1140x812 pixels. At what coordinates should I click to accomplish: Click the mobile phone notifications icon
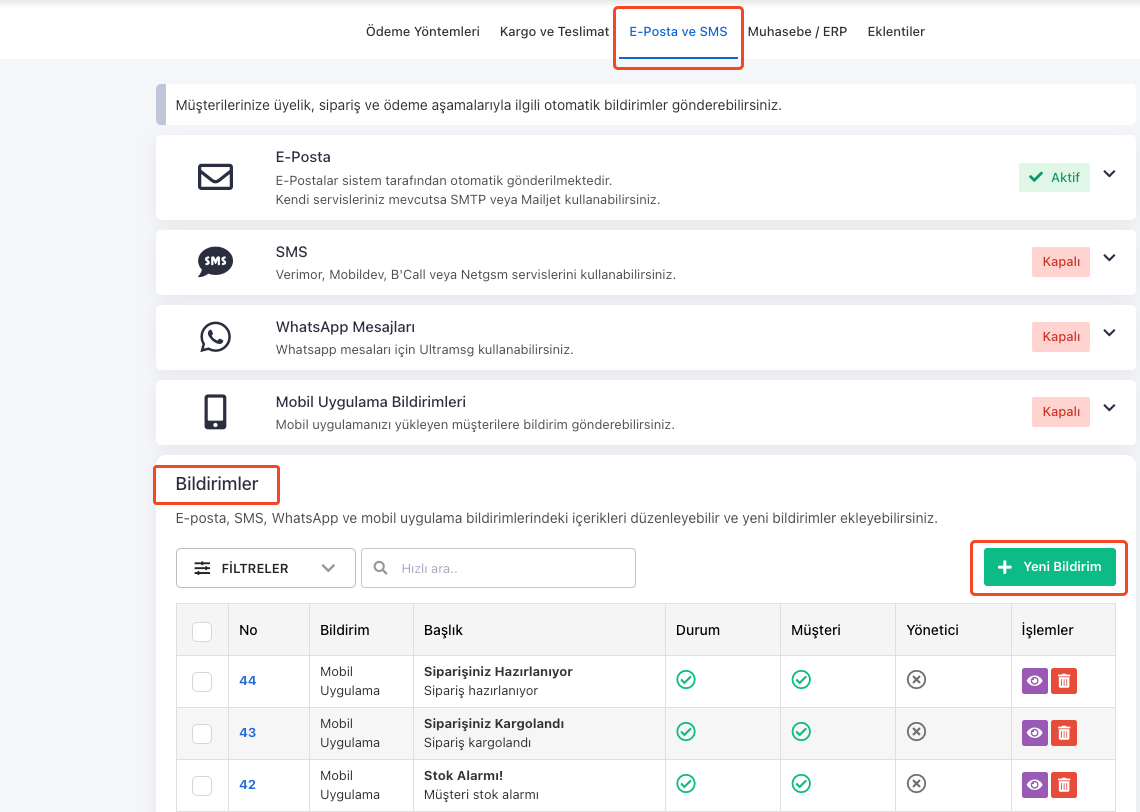tap(215, 411)
